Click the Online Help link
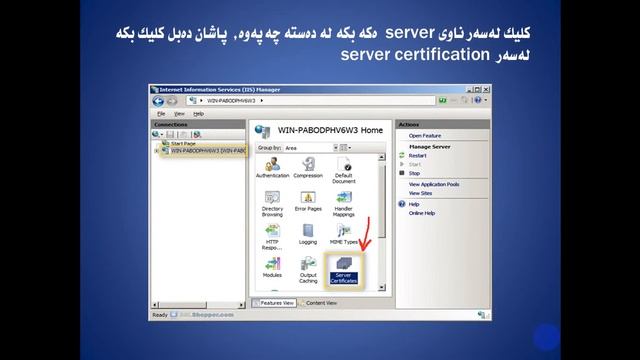This screenshot has height=360, width=640. (x=422, y=213)
